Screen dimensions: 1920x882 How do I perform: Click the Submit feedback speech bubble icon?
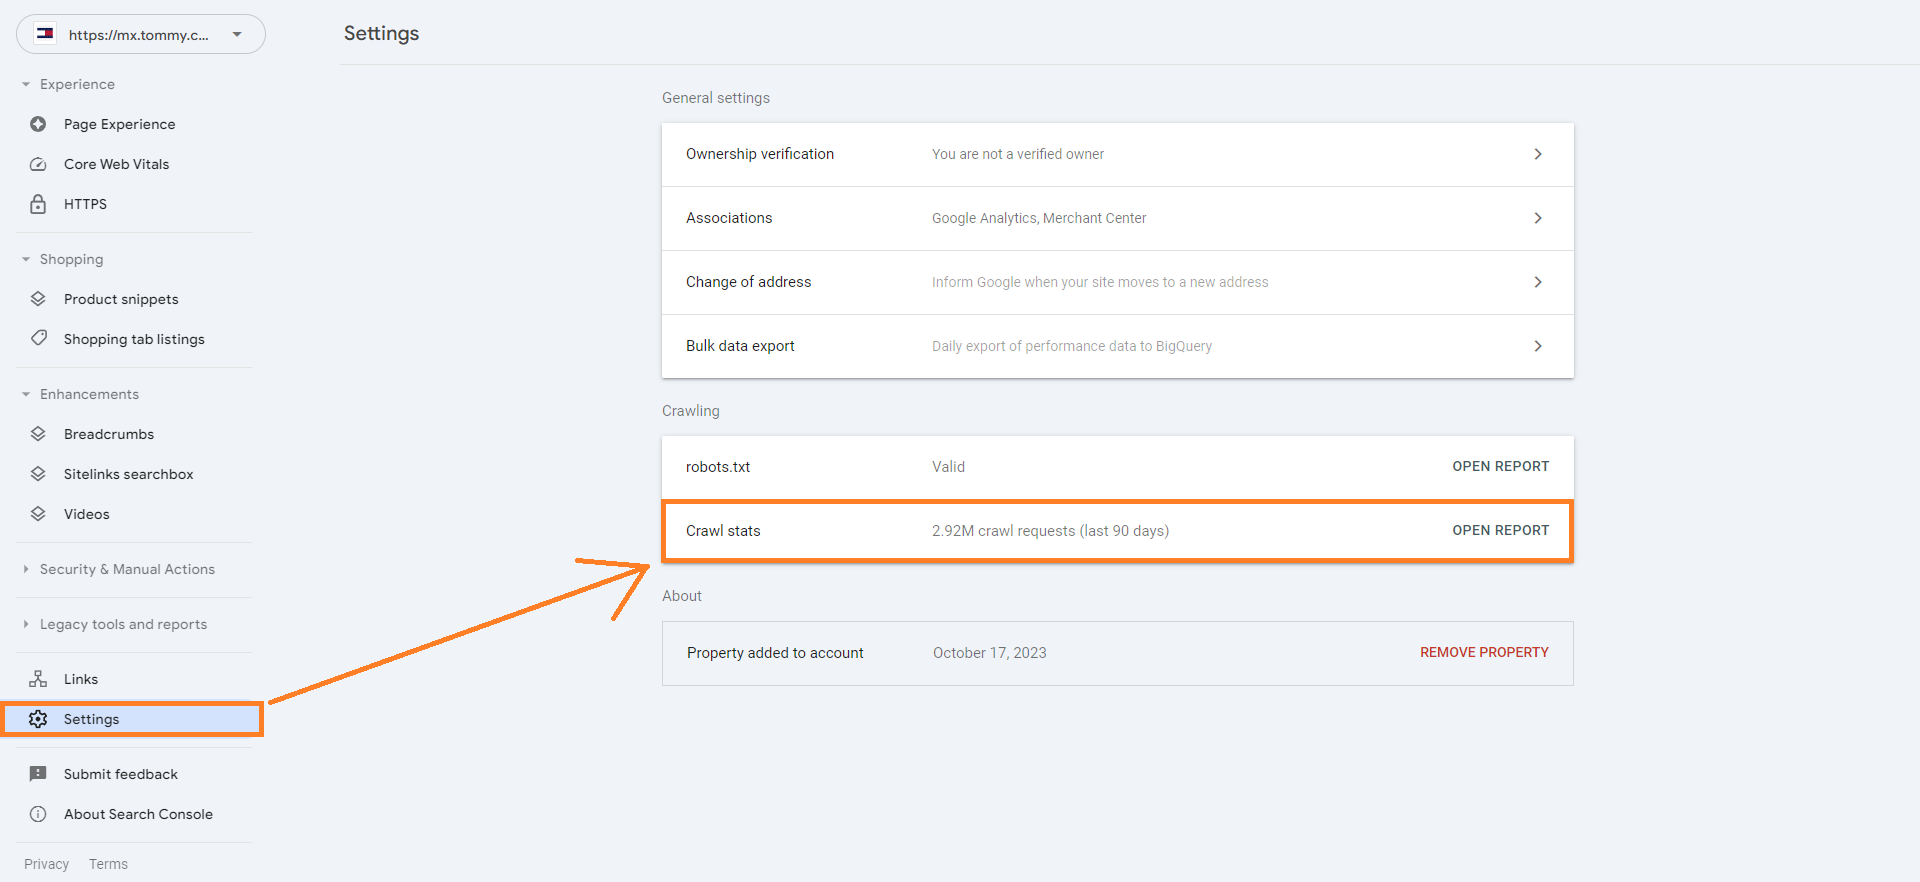click(x=38, y=774)
